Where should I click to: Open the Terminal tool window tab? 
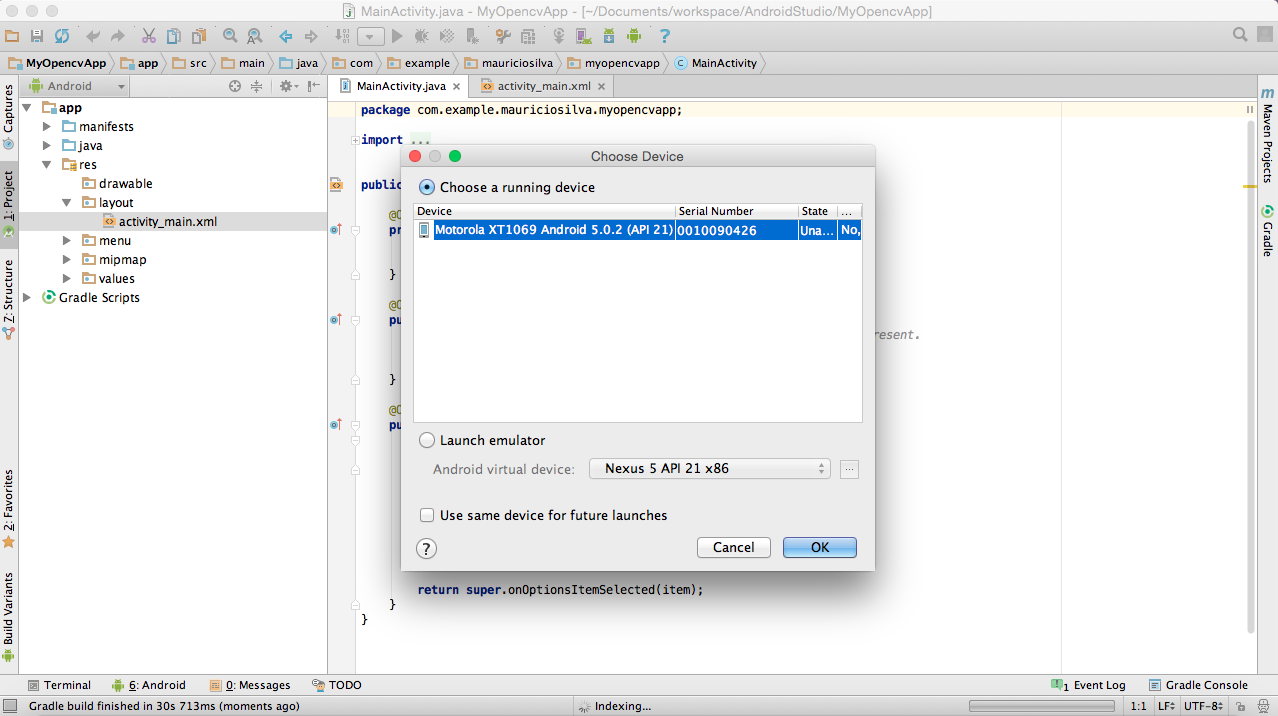(59, 685)
